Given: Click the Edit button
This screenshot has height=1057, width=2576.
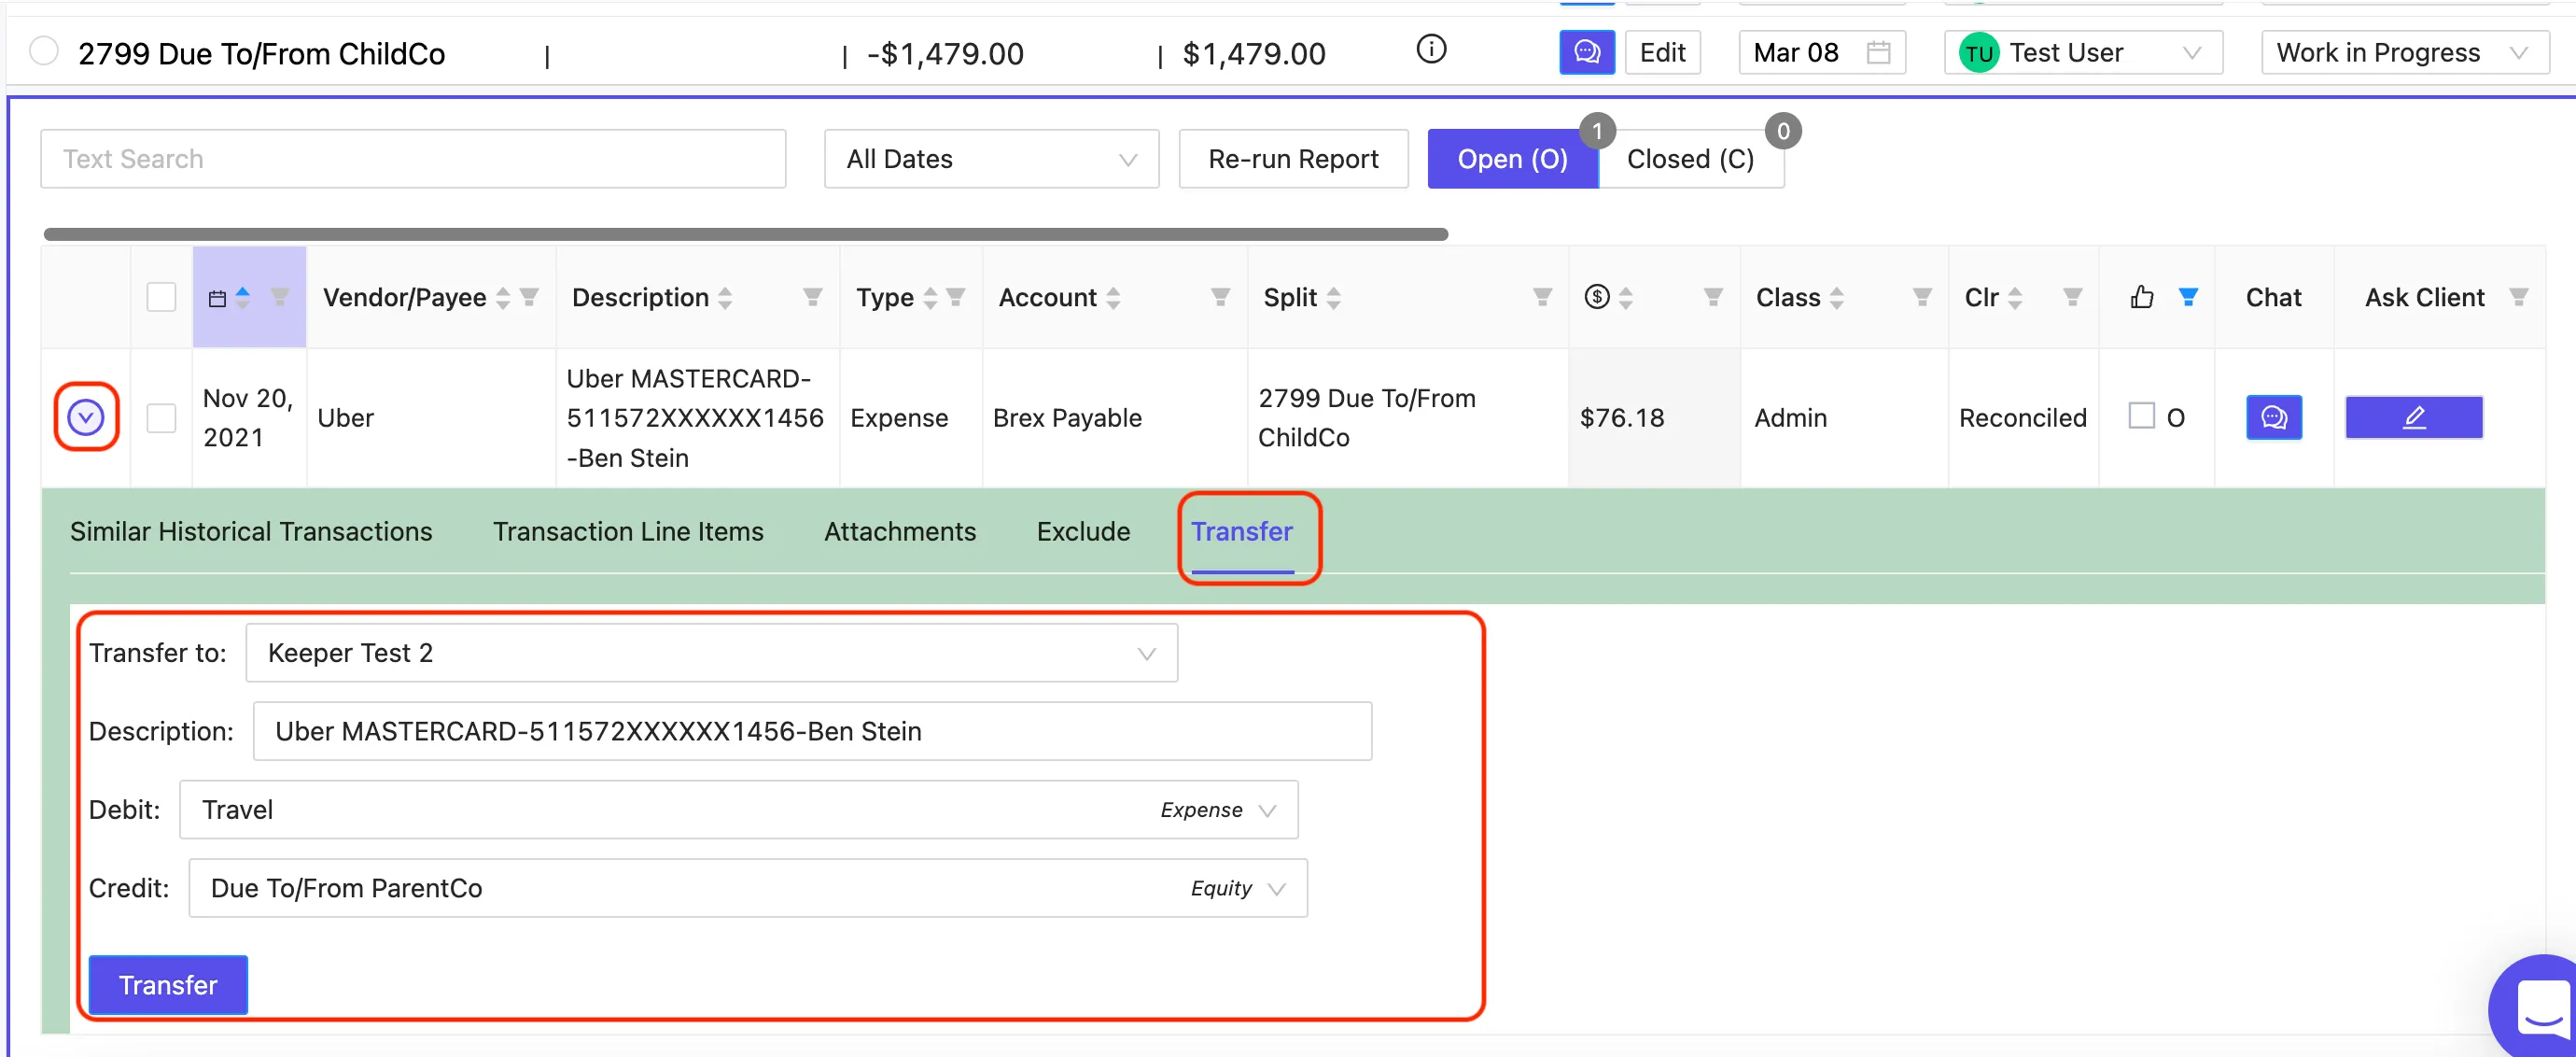Looking at the screenshot, I should tap(1663, 52).
